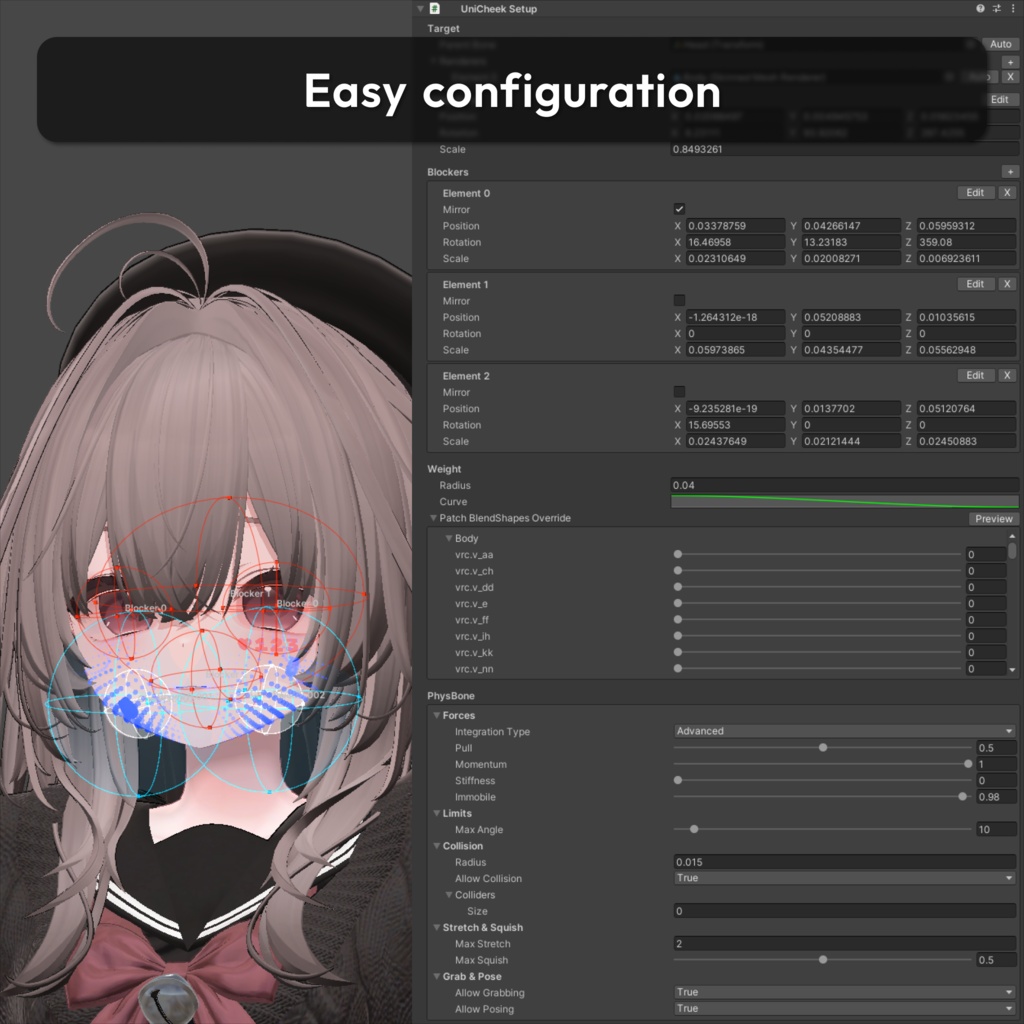Screen dimensions: 1024x1024
Task: Open the component preset settings icon
Action: 997,8
